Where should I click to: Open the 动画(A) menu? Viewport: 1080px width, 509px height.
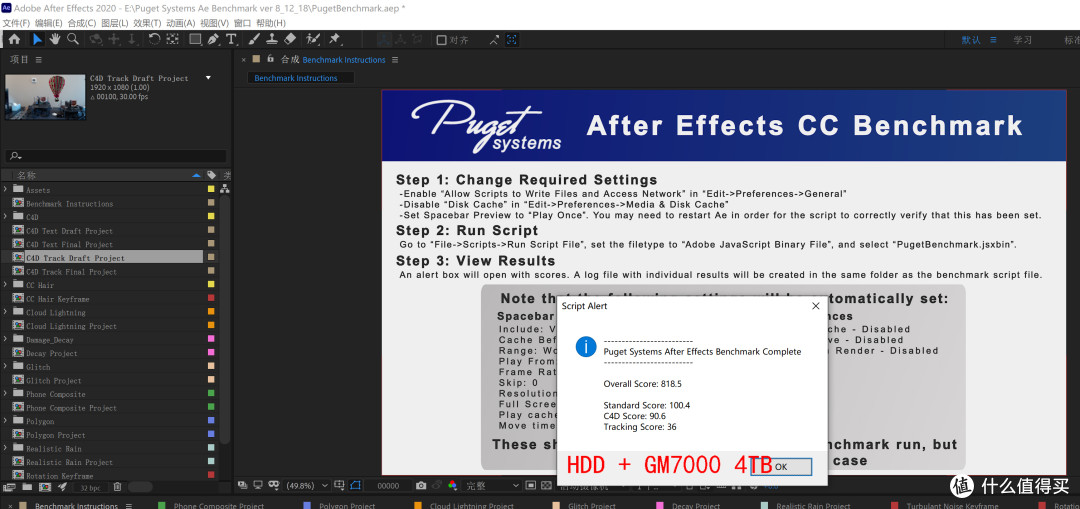(x=180, y=23)
